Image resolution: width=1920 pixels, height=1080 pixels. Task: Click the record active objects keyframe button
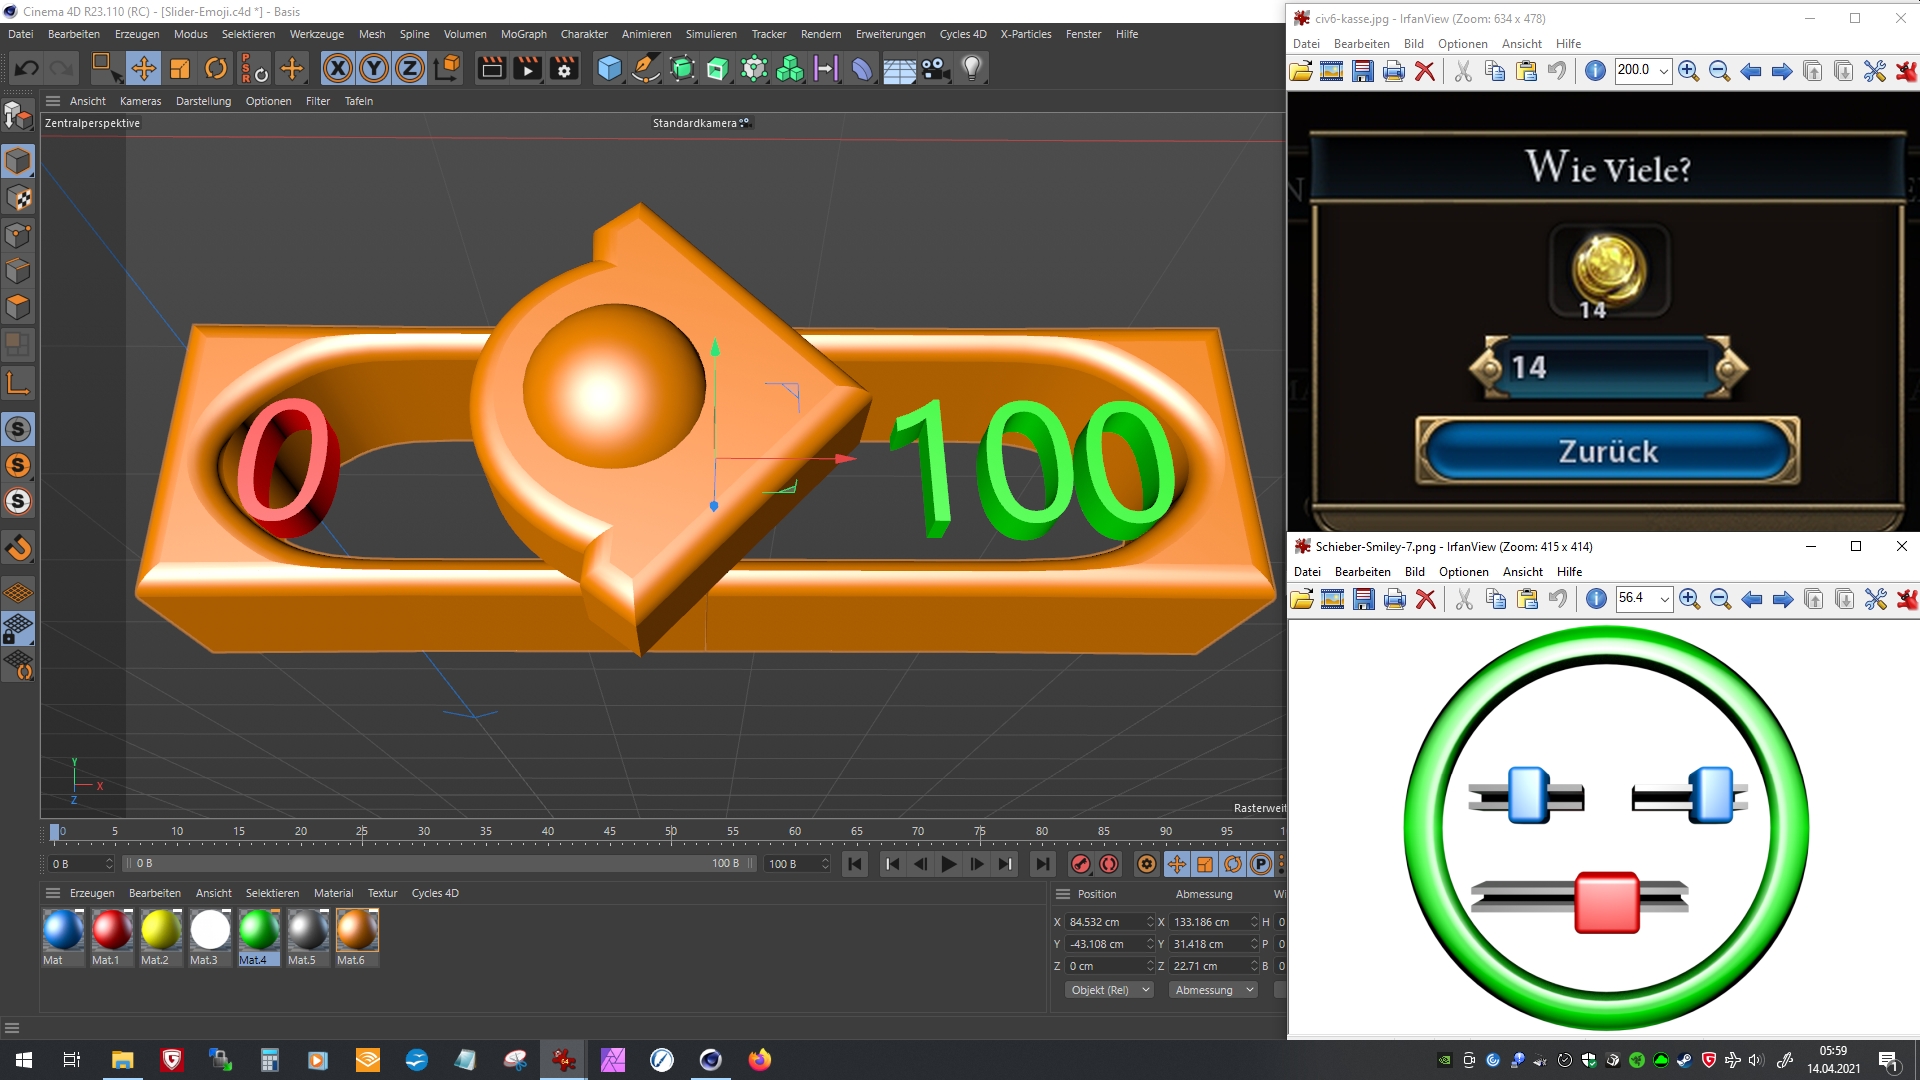click(1080, 864)
